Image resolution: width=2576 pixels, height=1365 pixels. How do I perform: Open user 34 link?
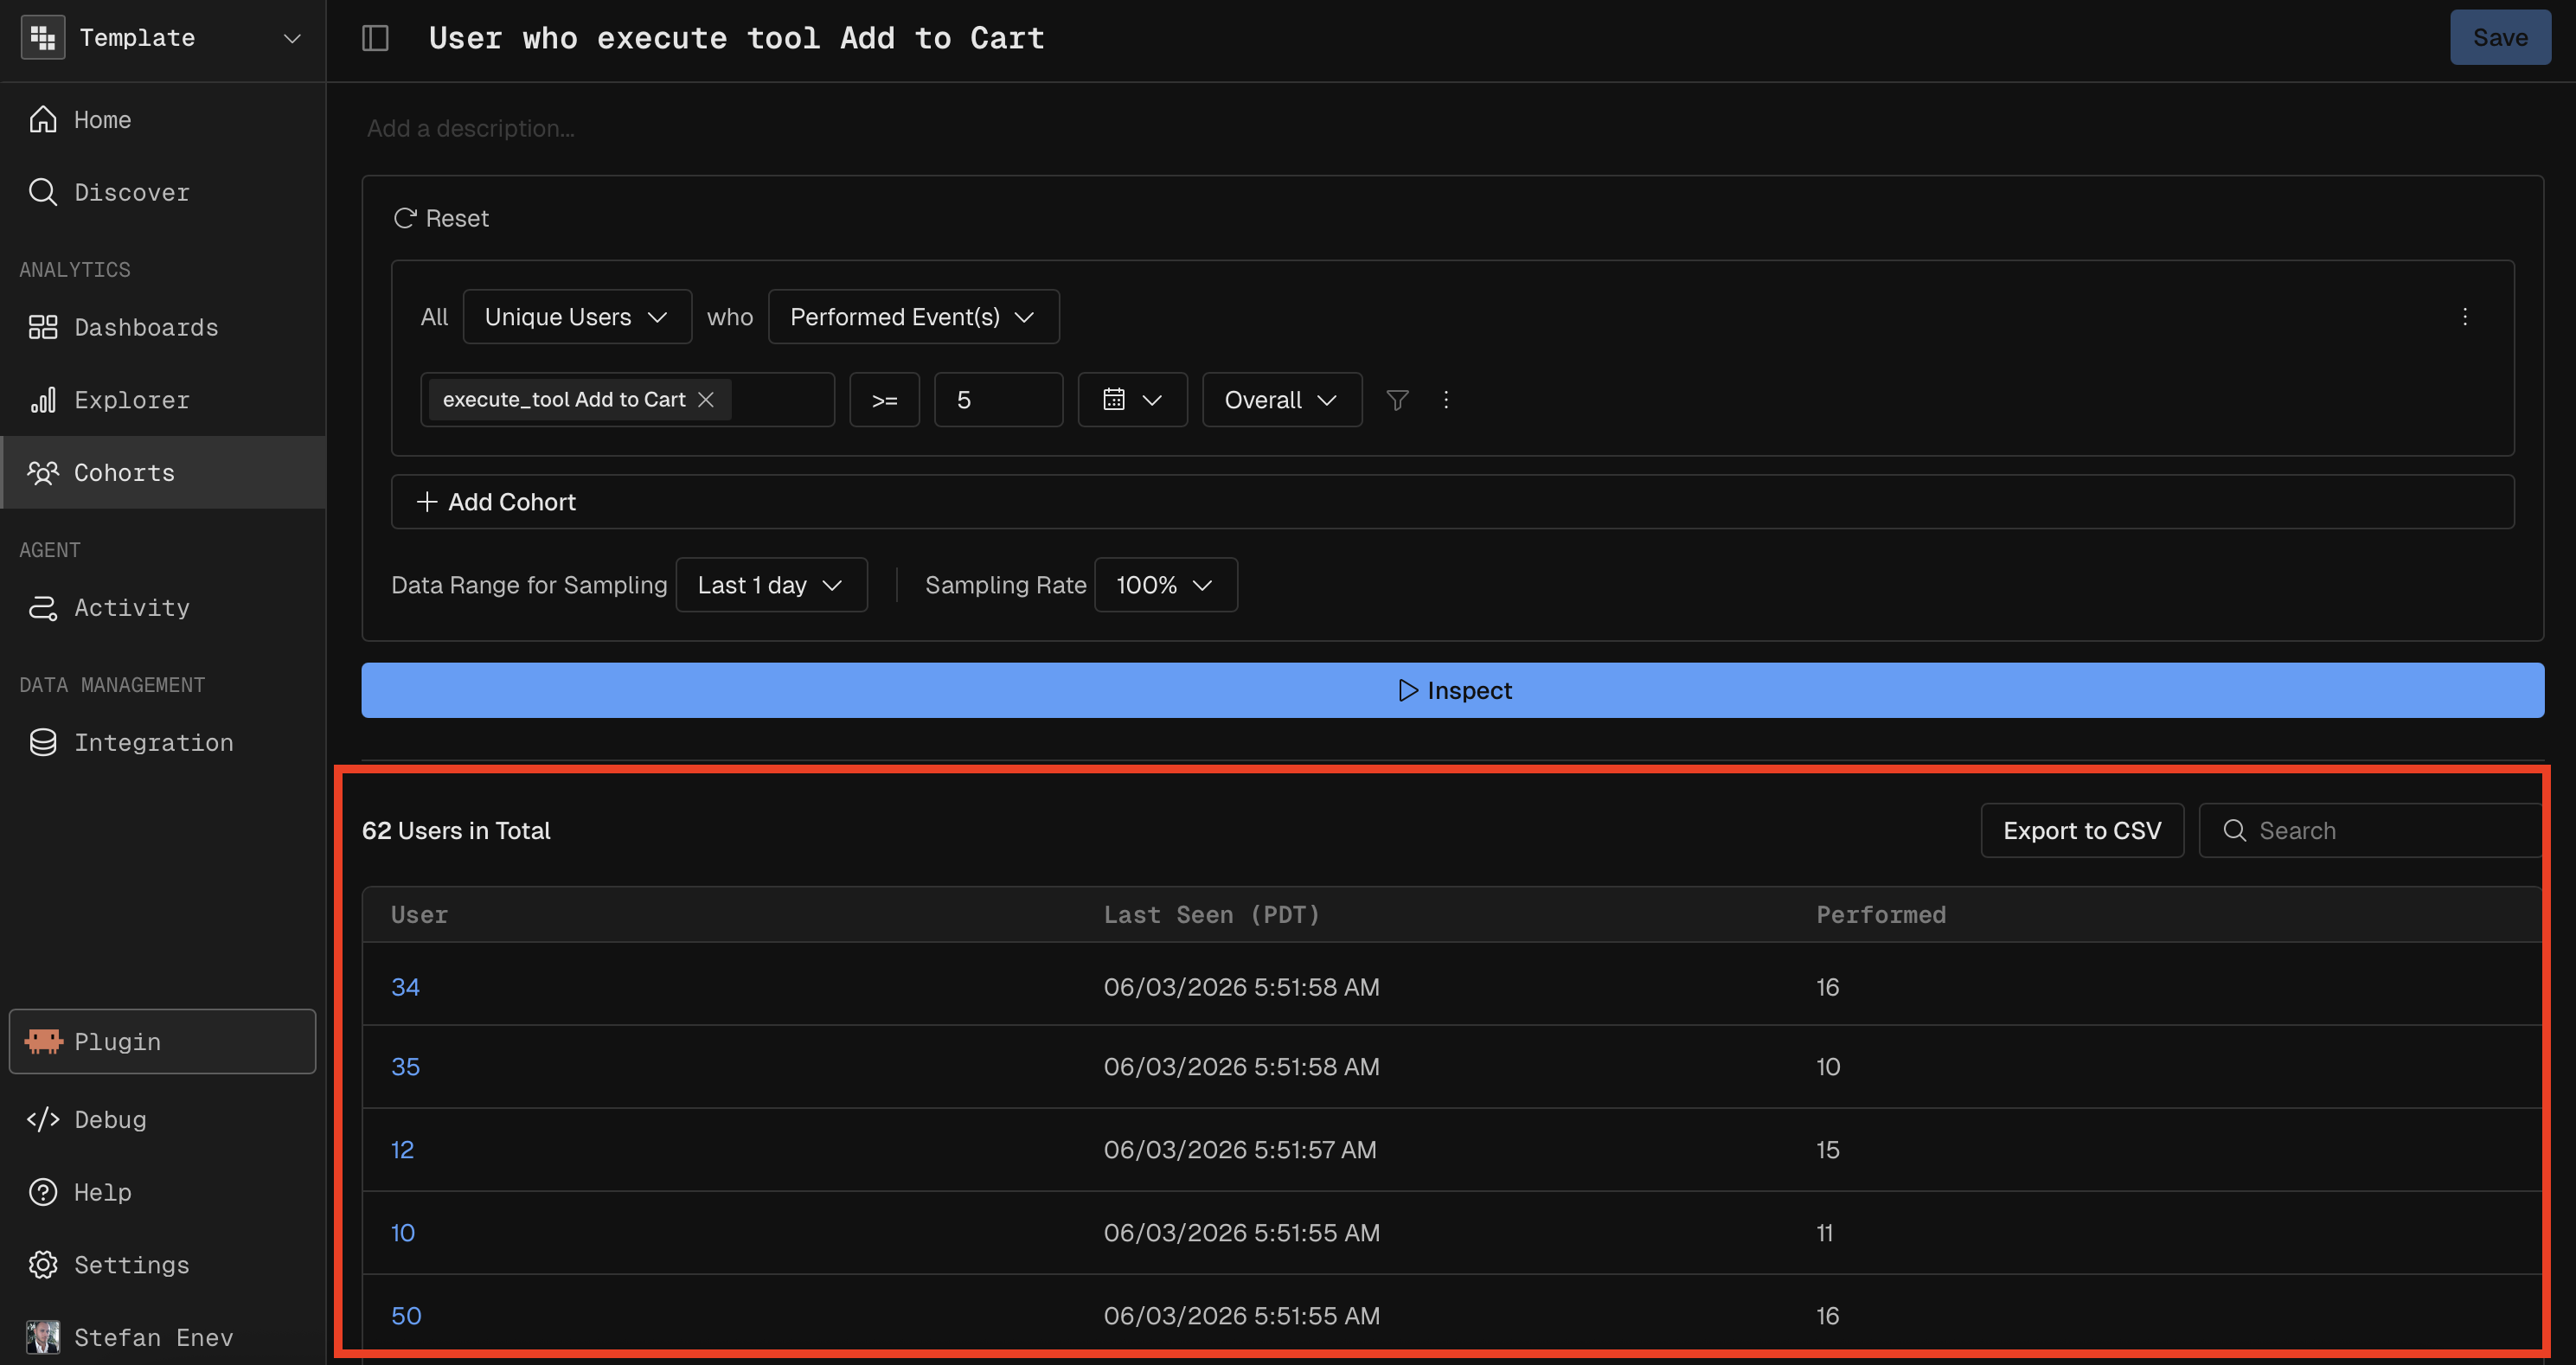pos(405,987)
